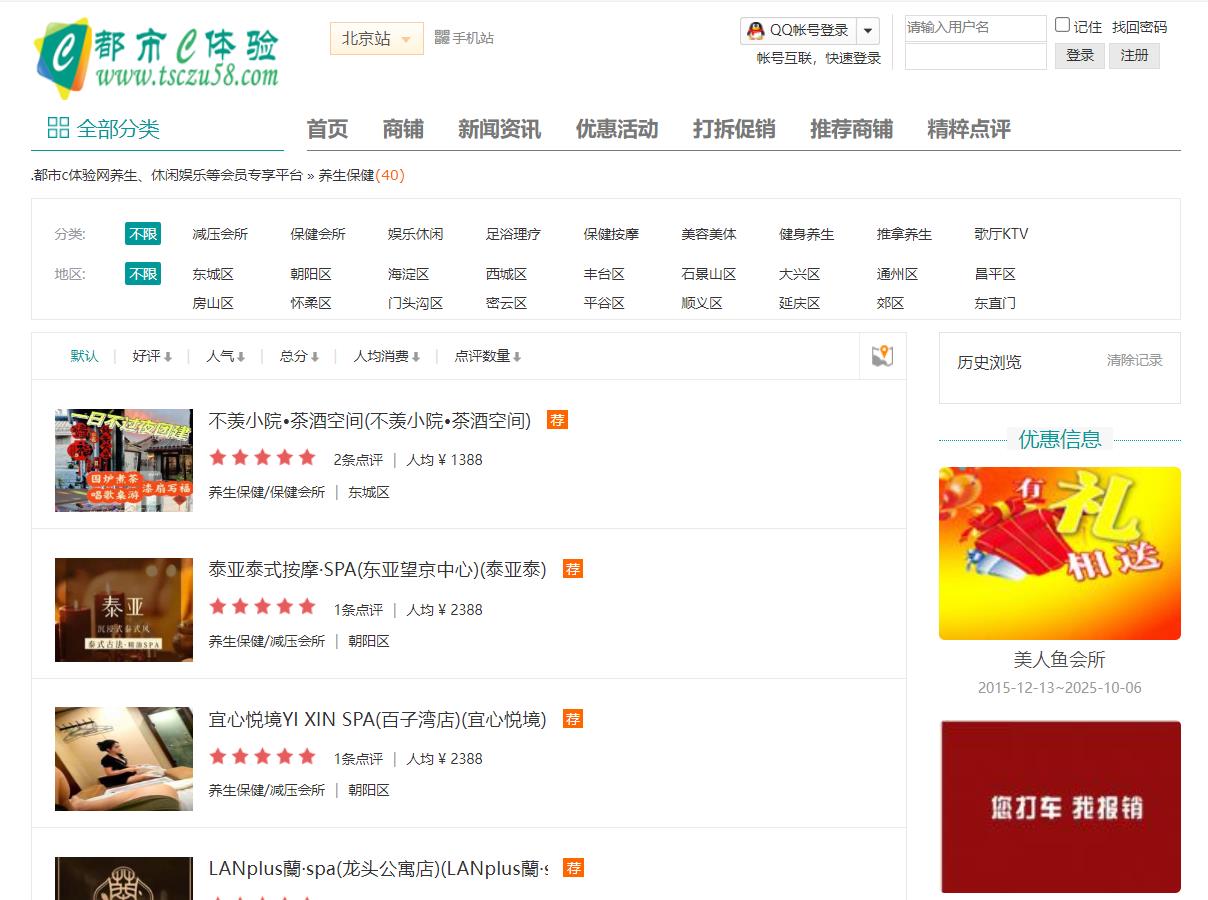The width and height of the screenshot is (1208, 900).
Task: Open the 北京站 city selector dropdown
Action: 376,38
